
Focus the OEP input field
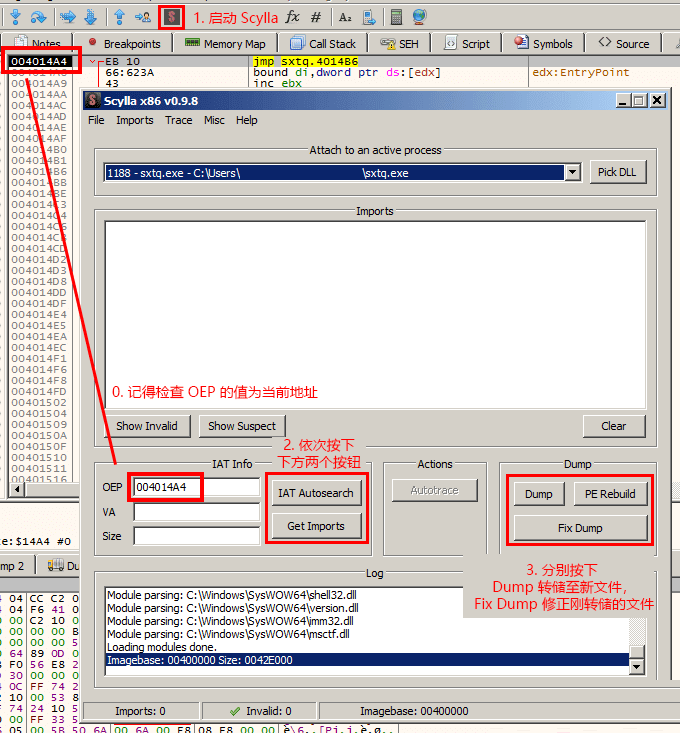(196, 487)
